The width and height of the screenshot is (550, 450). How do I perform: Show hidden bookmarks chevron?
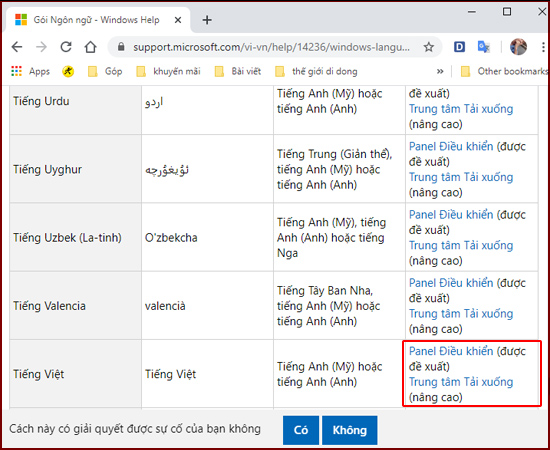tap(440, 72)
